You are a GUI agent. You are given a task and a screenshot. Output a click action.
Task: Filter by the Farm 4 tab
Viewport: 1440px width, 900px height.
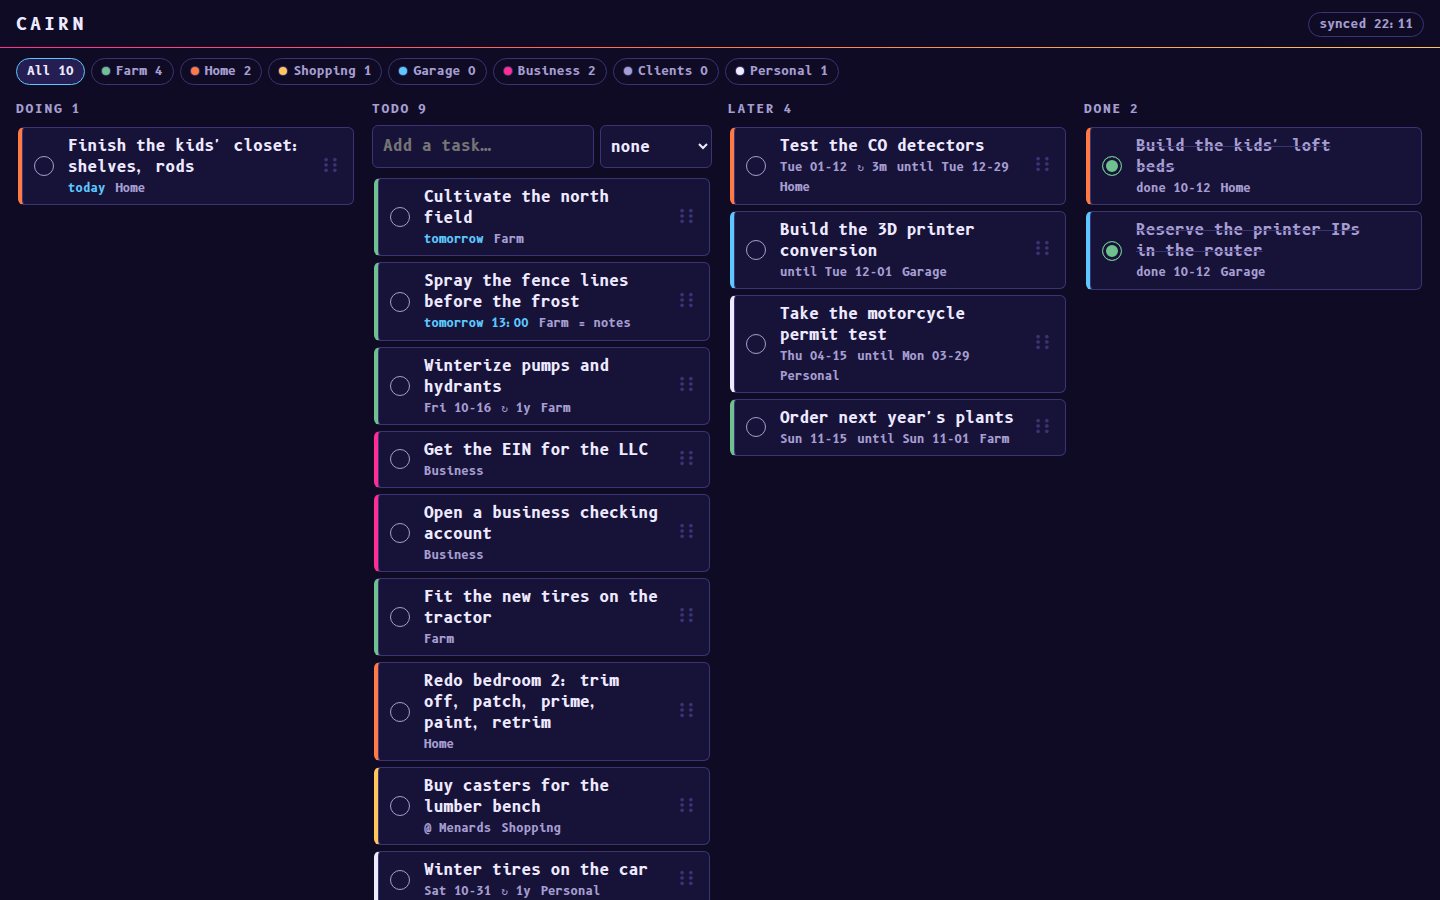pyautogui.click(x=132, y=71)
